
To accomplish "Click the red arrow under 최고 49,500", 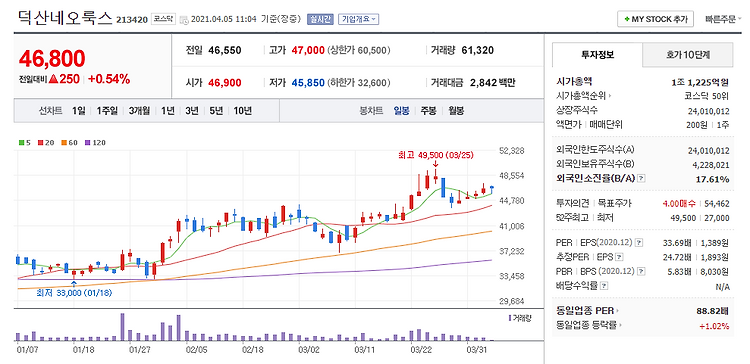I will pyautogui.click(x=435, y=165).
